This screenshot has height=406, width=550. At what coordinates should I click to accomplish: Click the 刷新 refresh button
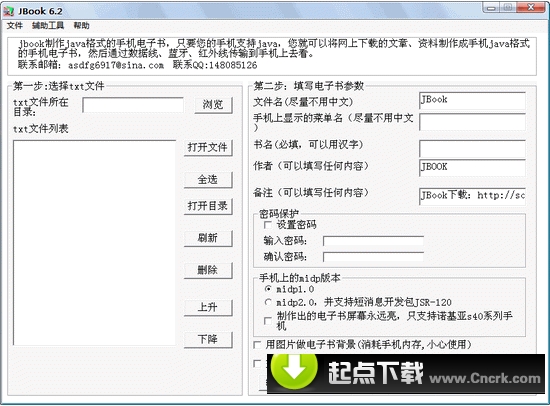click(x=208, y=238)
